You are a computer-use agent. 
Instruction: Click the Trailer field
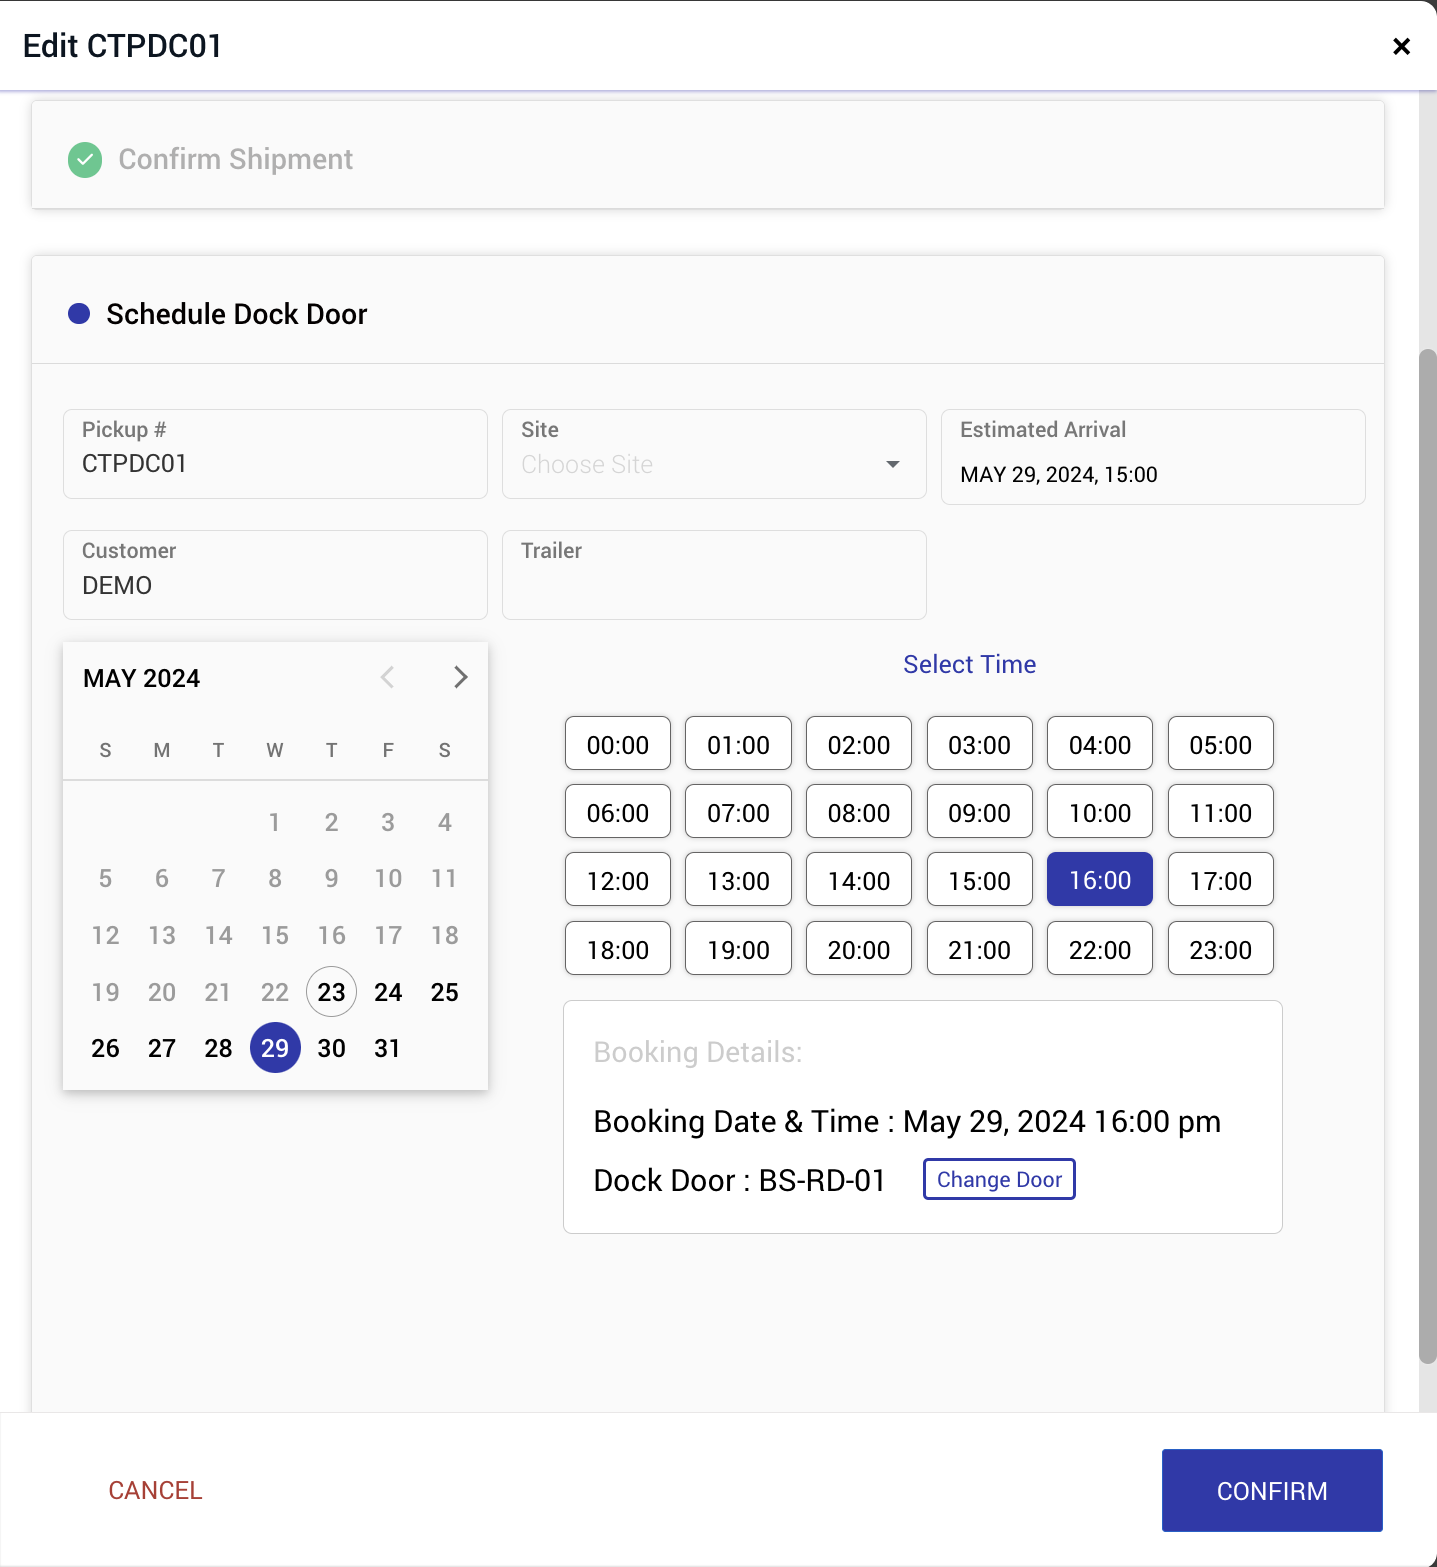(x=714, y=575)
